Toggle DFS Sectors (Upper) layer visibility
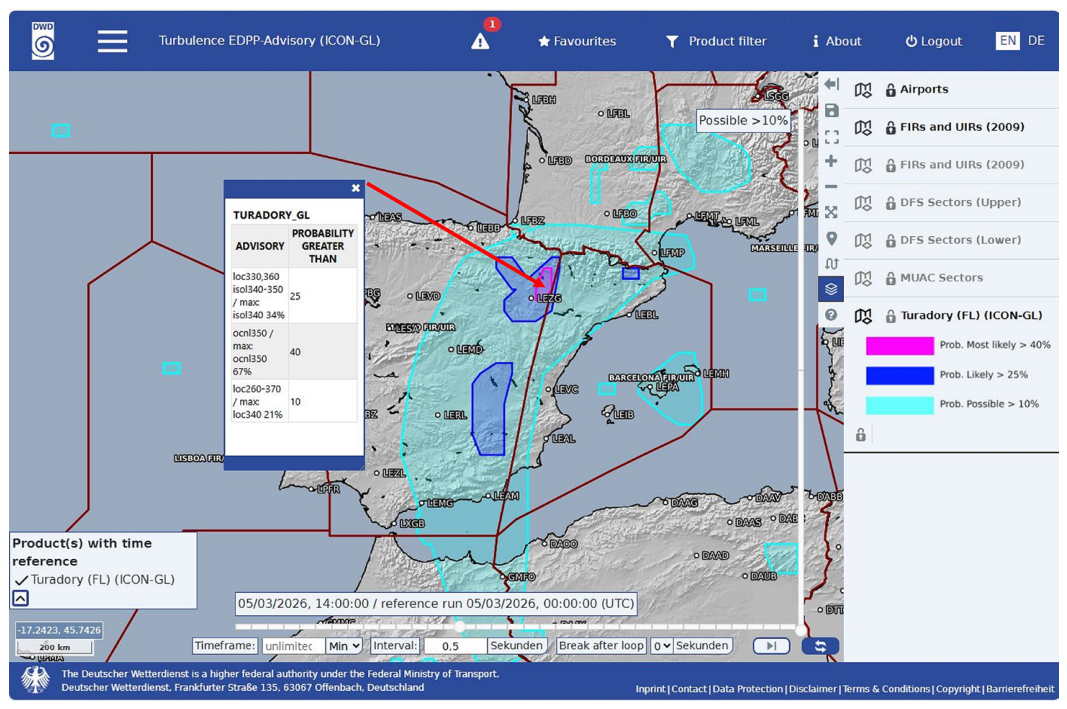Image resolution: width=1067 pixels, height=709 pixels. pos(863,203)
